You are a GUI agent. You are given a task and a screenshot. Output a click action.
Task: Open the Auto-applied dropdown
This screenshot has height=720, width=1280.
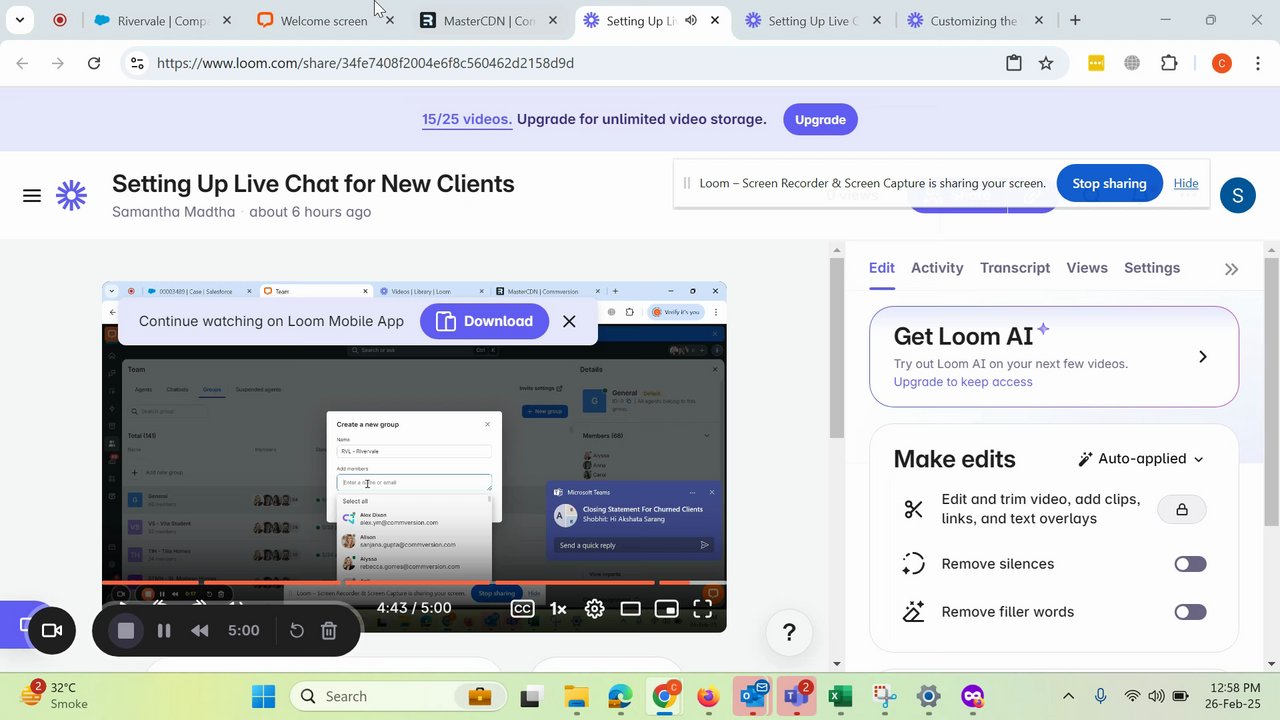tap(1141, 459)
